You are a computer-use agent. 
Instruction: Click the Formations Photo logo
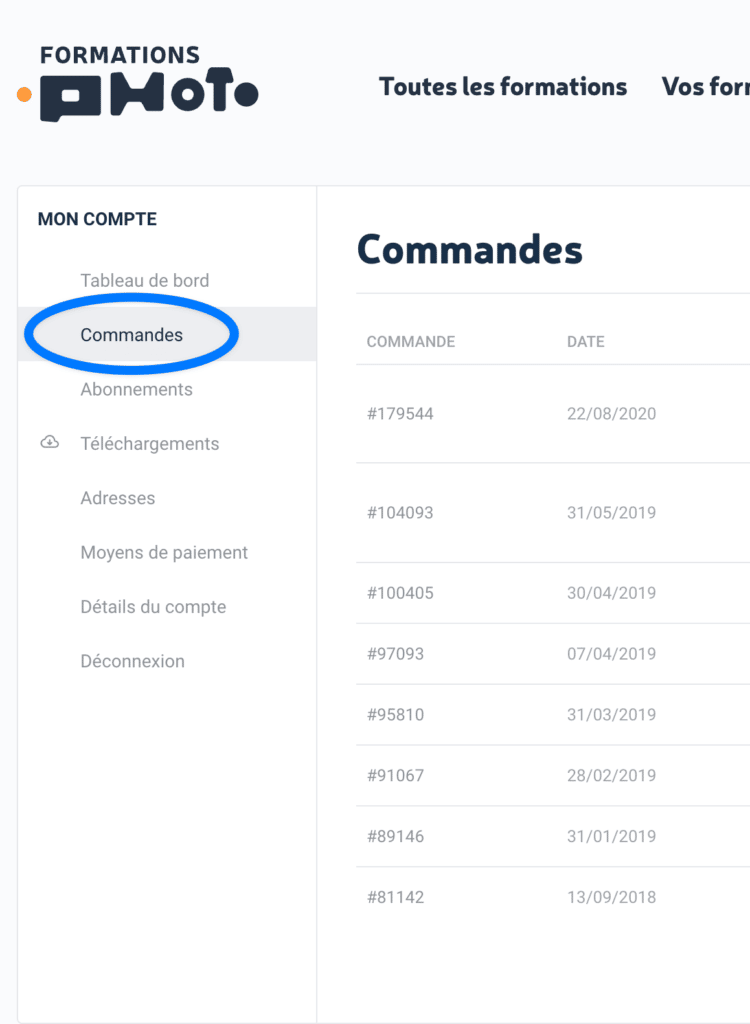click(139, 83)
